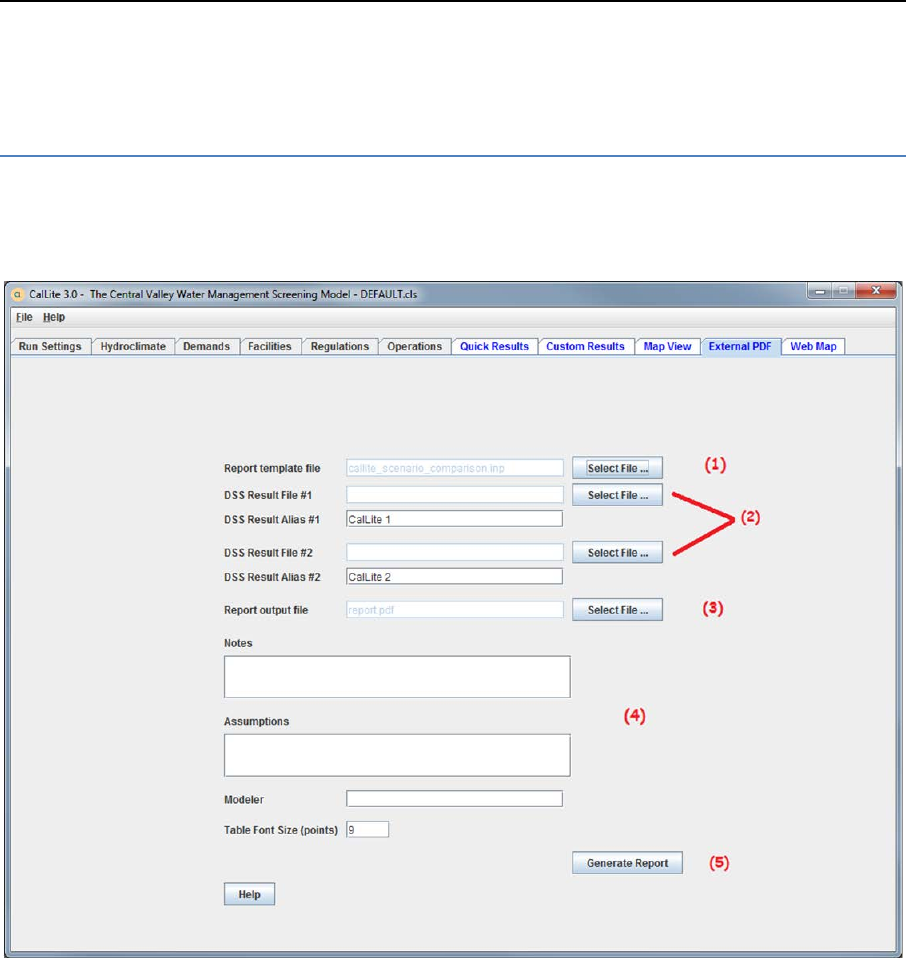Select File for DSS Result File #1
The height and width of the screenshot is (958, 906).
click(618, 495)
